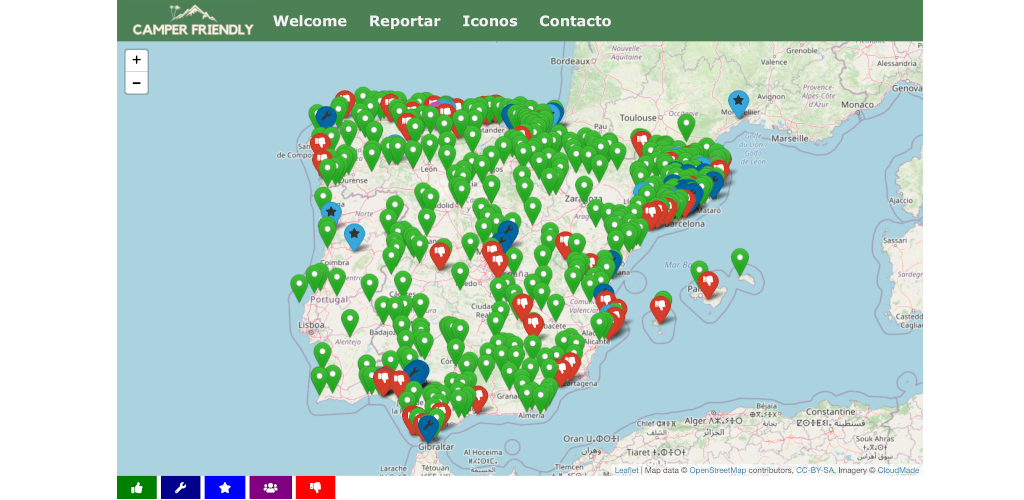The width and height of the screenshot is (1024, 500).
Task: Open the CC-BY-SA license link
Action: click(814, 471)
